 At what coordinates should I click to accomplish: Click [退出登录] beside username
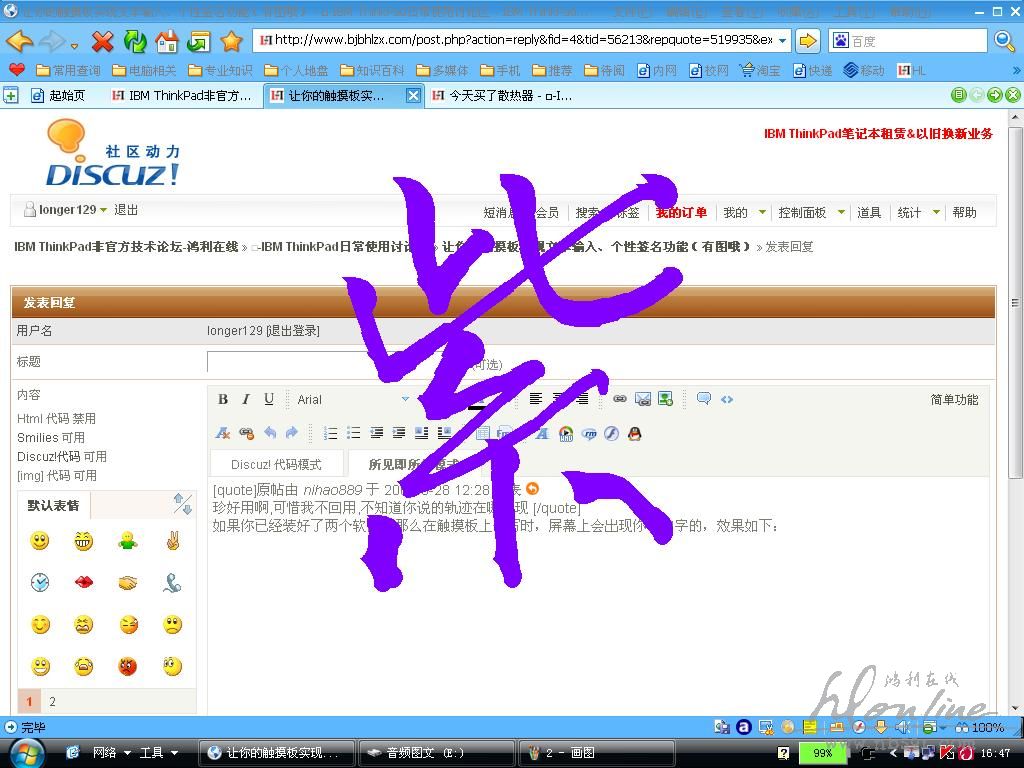pos(293,330)
